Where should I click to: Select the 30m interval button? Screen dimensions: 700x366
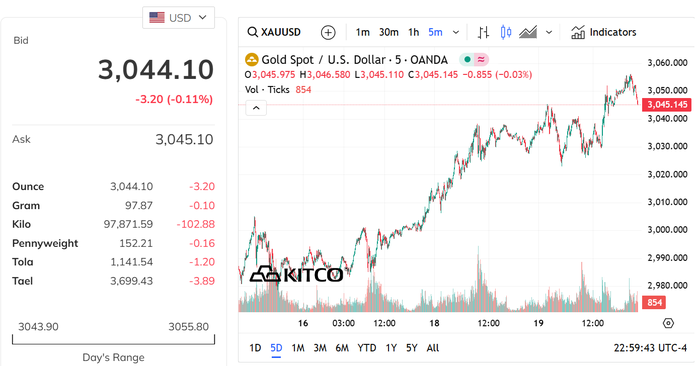pyautogui.click(x=389, y=32)
